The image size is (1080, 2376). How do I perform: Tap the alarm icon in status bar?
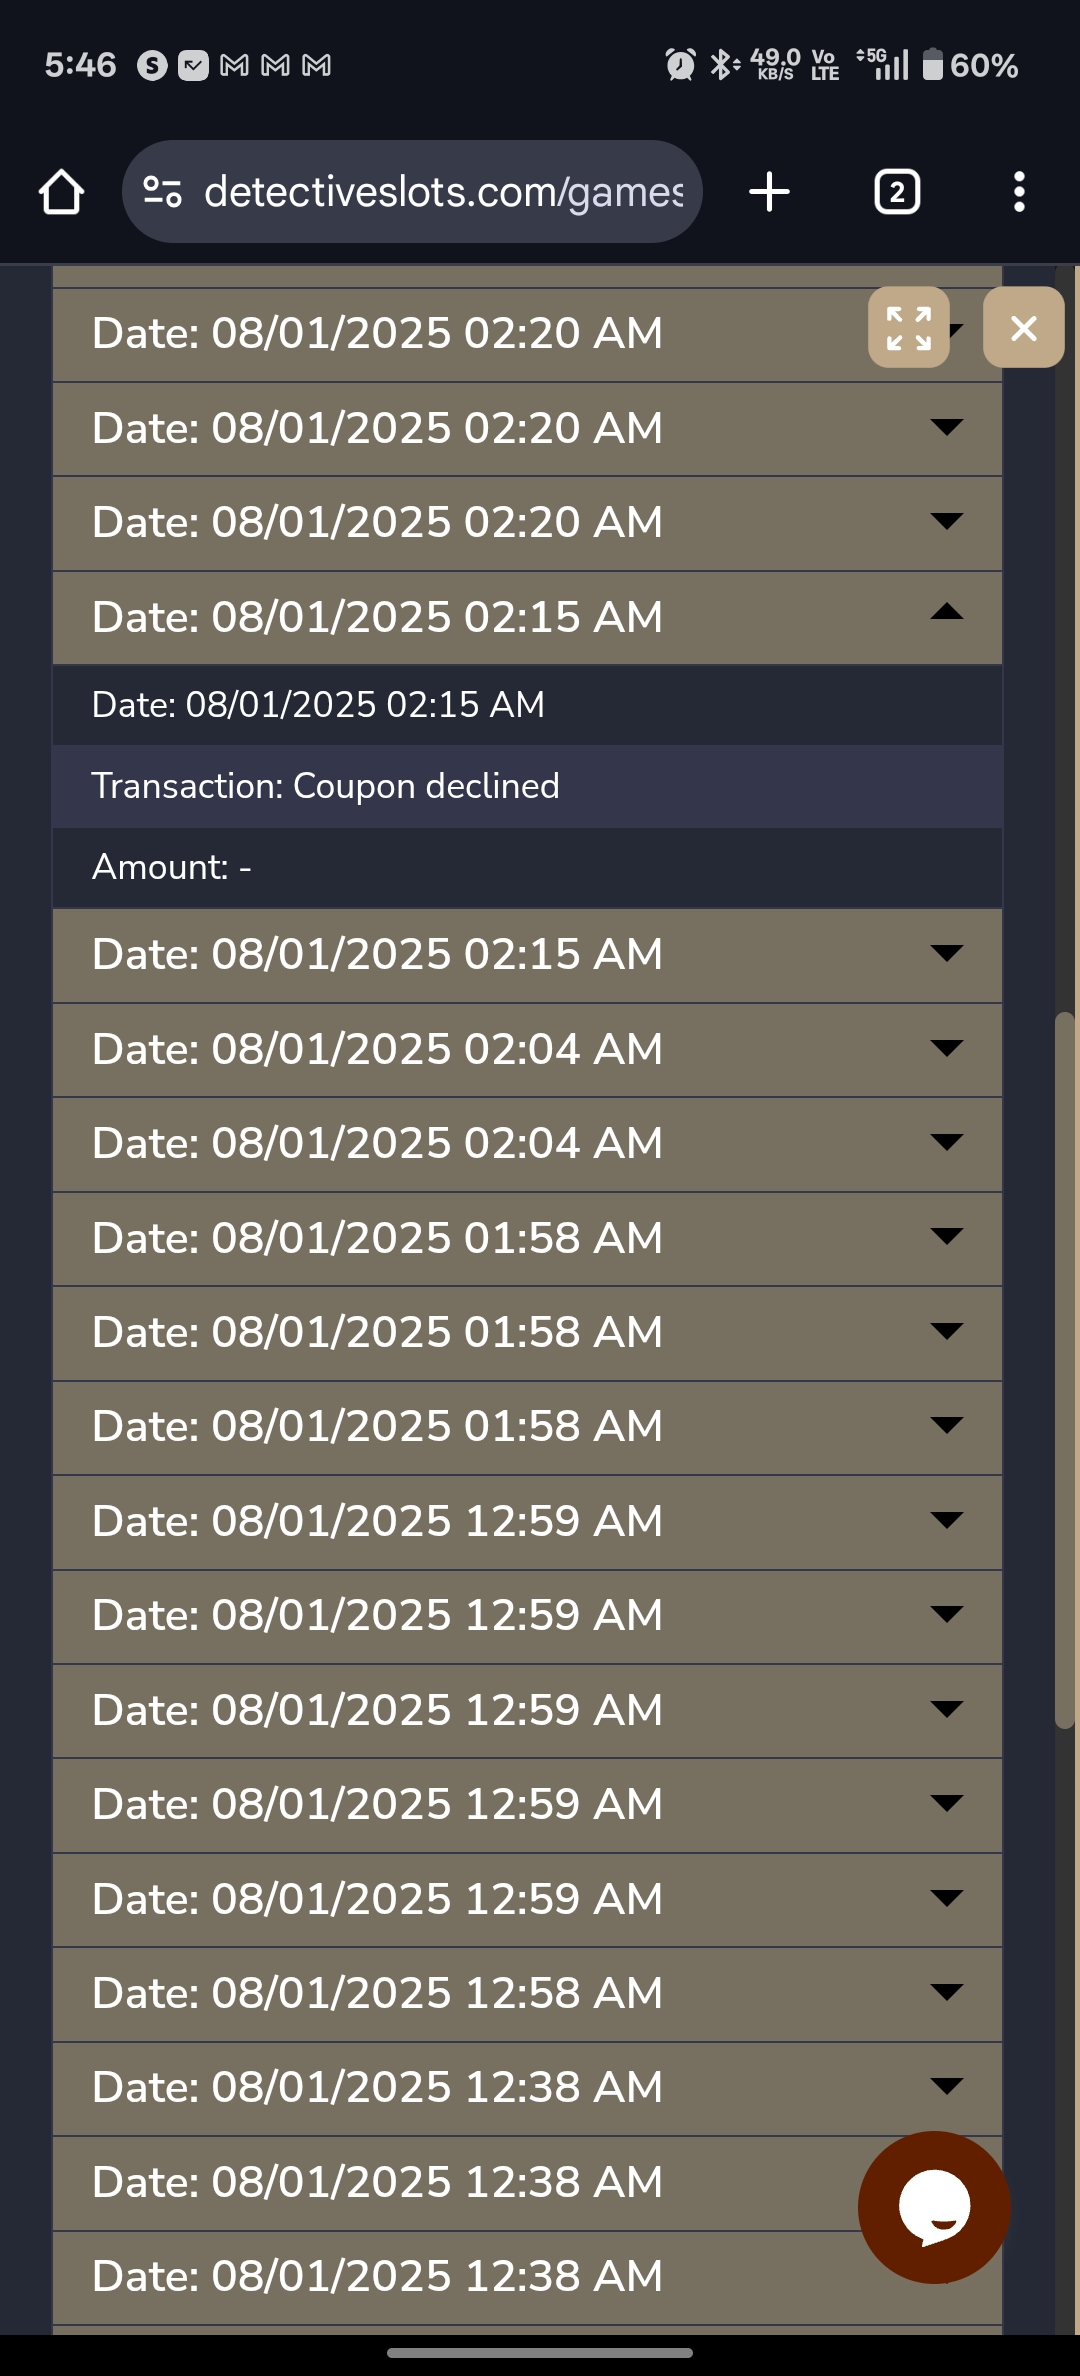pyautogui.click(x=680, y=65)
